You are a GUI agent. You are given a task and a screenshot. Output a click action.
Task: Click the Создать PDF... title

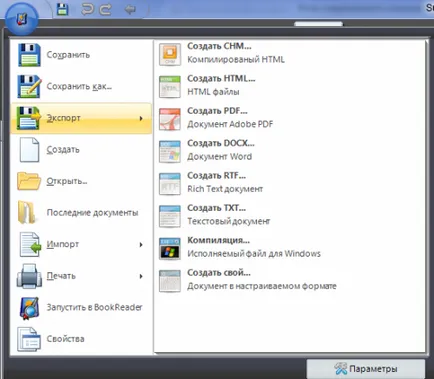click(217, 111)
